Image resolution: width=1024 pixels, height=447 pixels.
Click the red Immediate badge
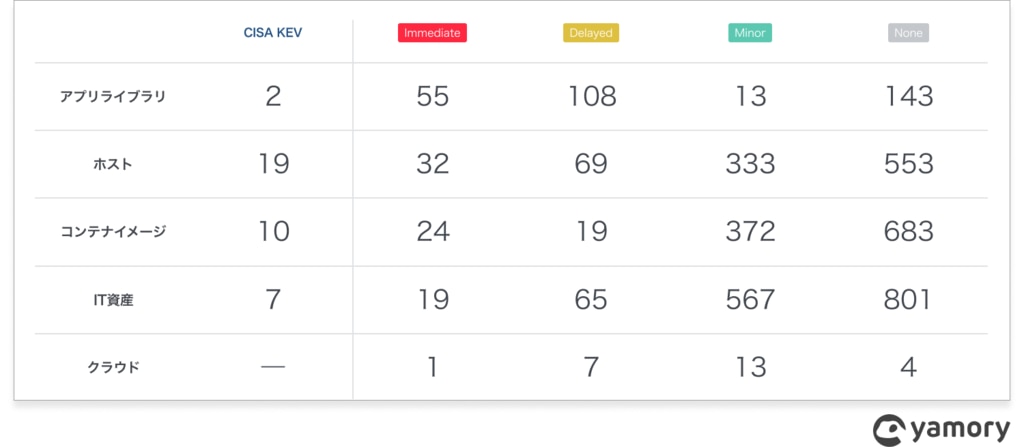point(432,33)
